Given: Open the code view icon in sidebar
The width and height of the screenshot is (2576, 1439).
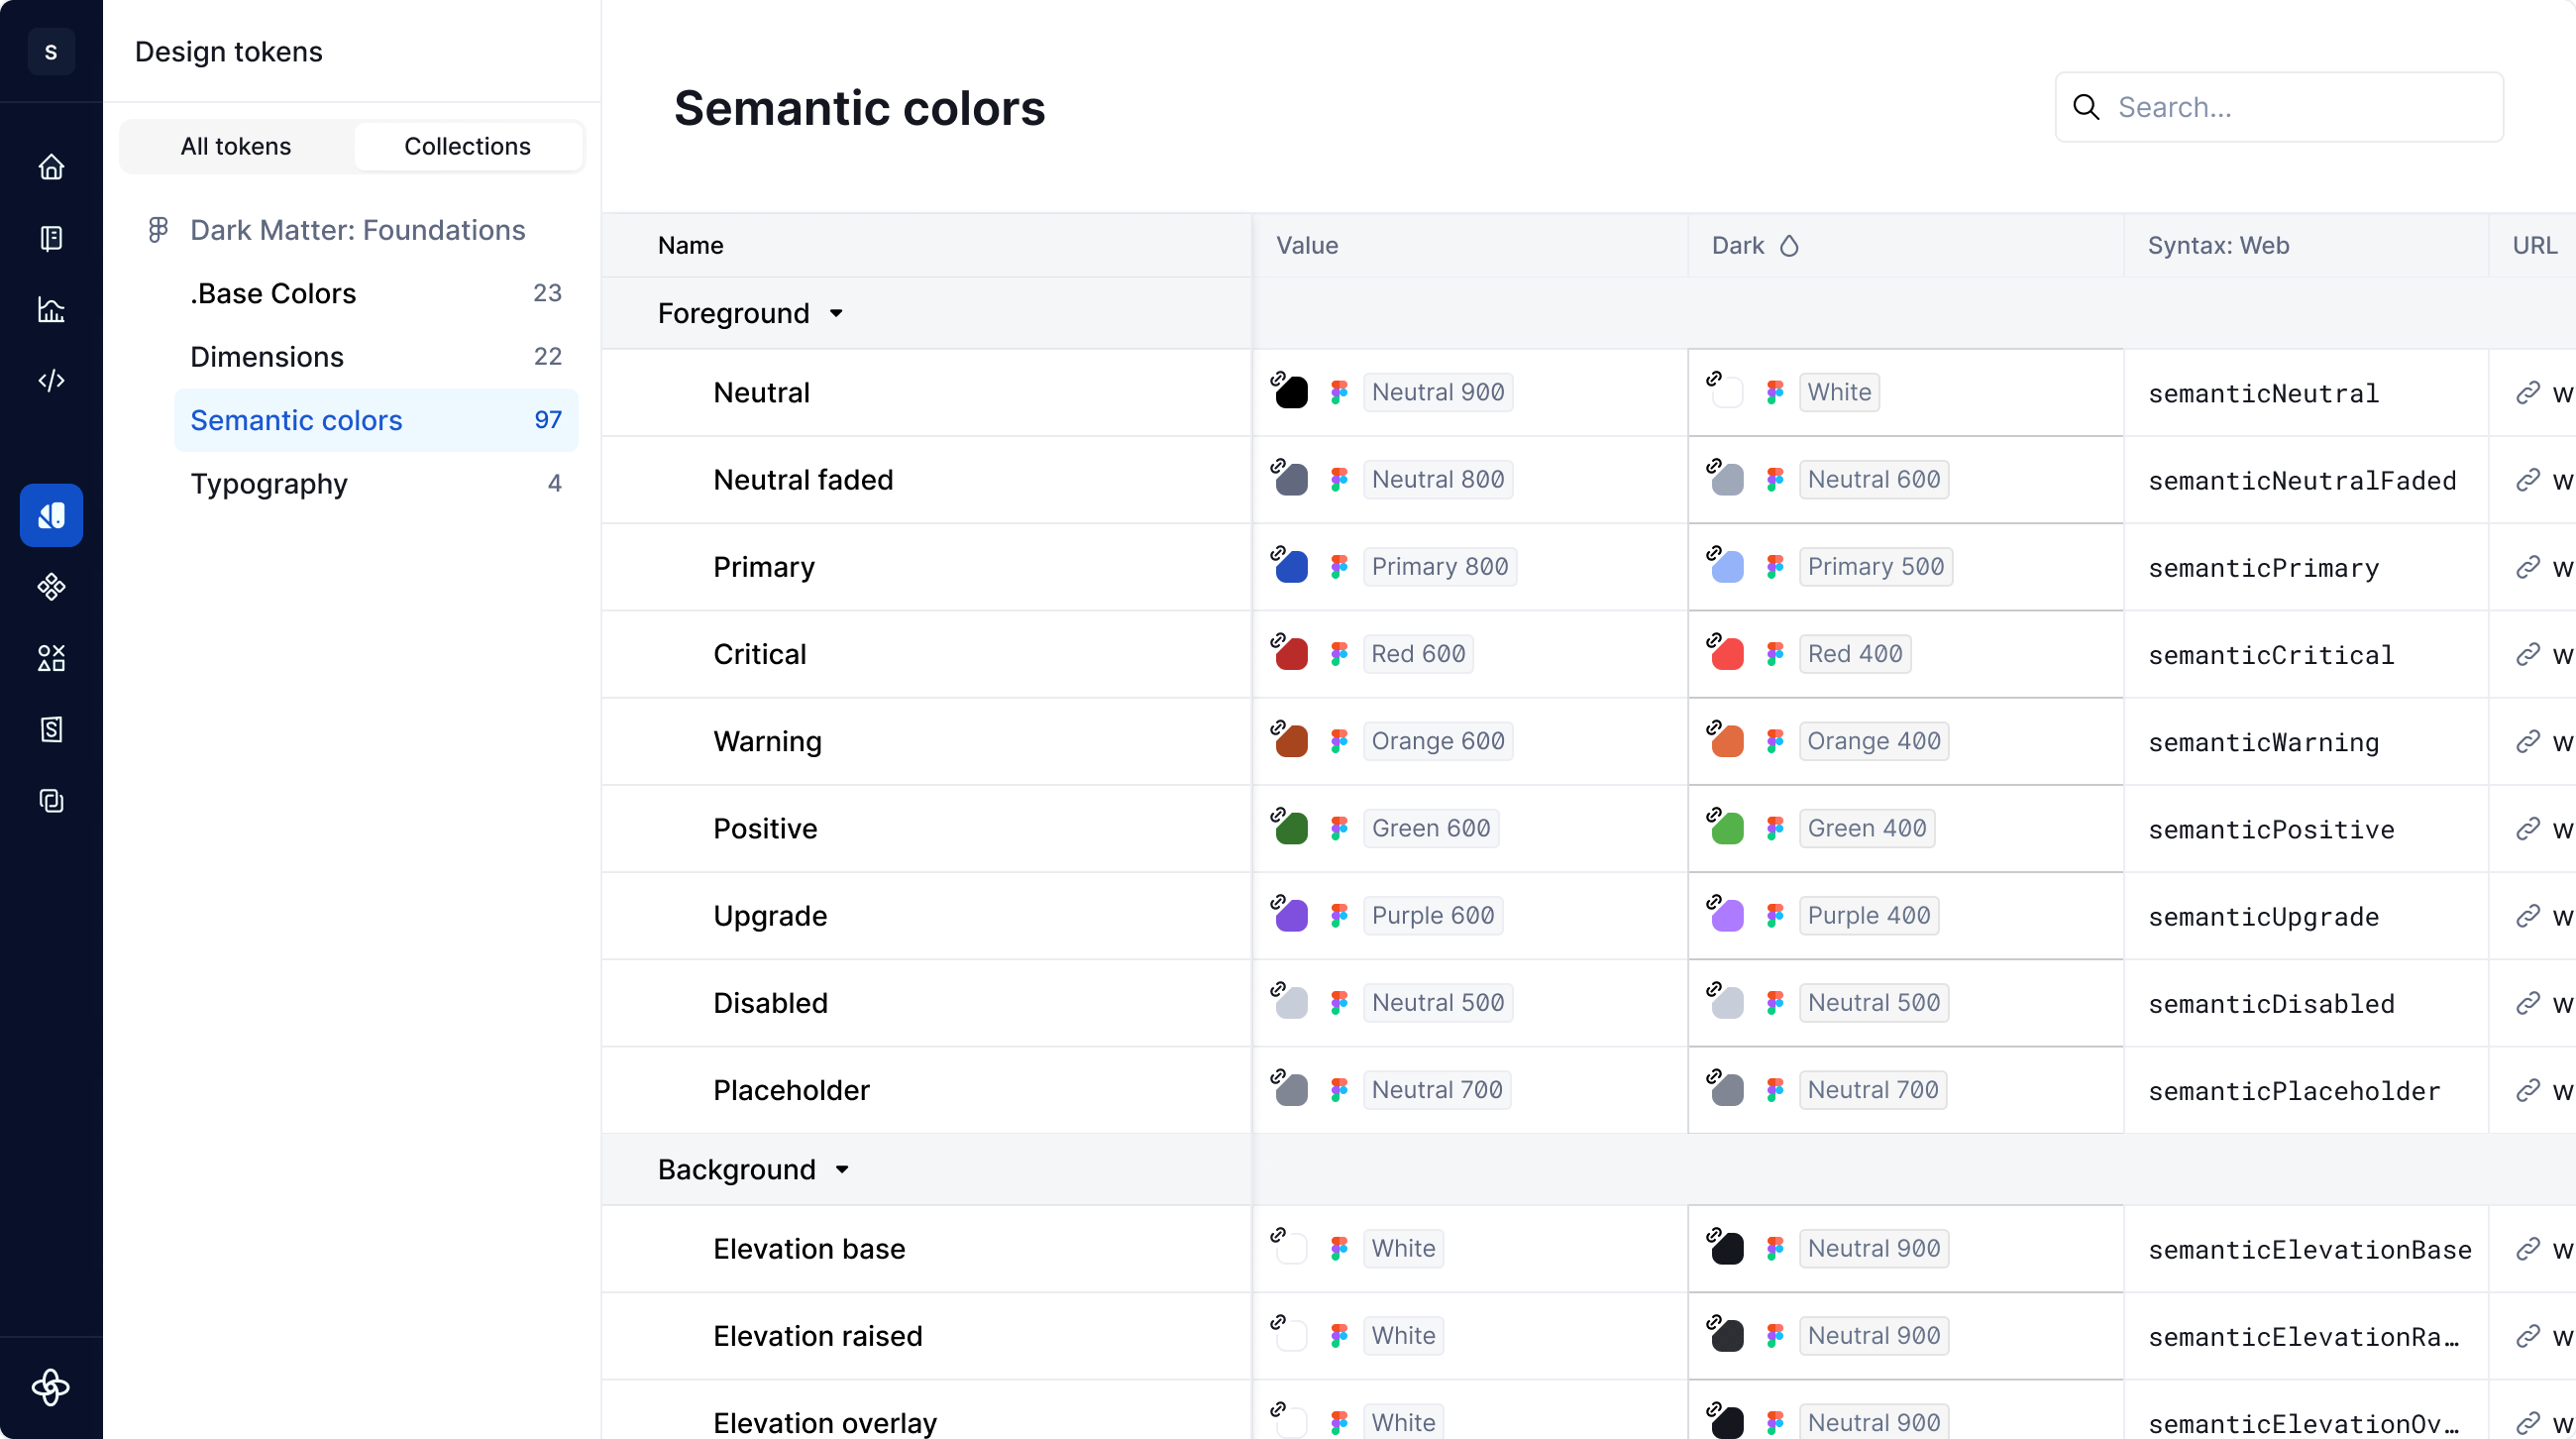Looking at the screenshot, I should [51, 380].
